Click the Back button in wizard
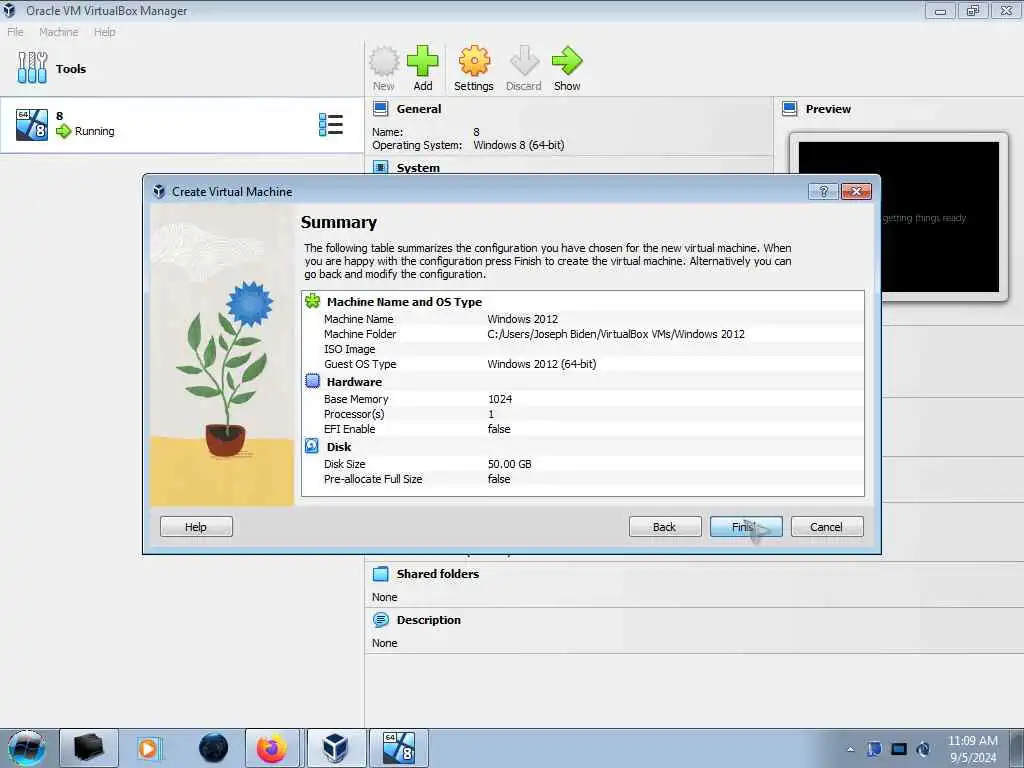The image size is (1024, 768). [x=665, y=526]
